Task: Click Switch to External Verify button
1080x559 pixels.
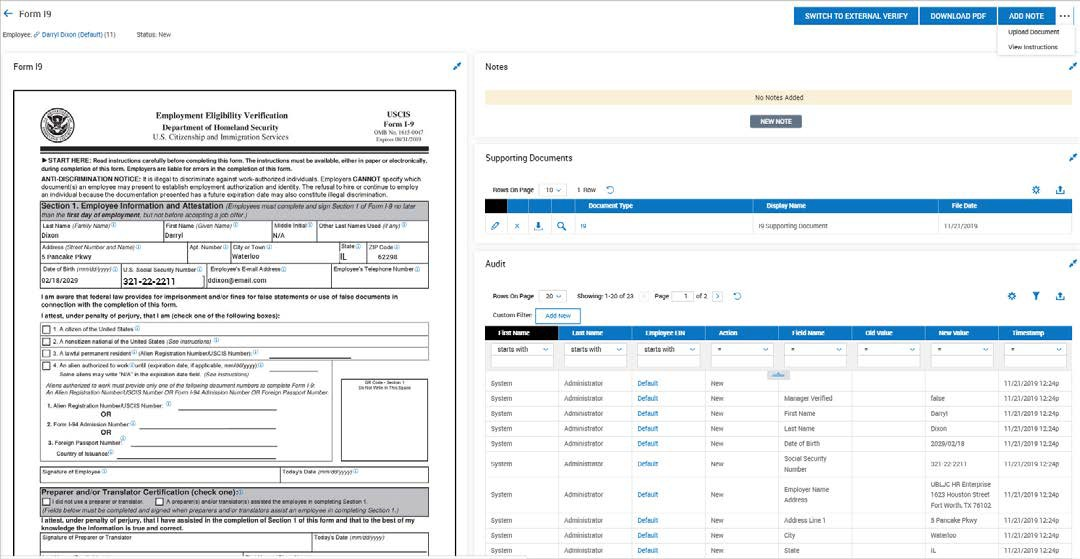Action: point(855,16)
